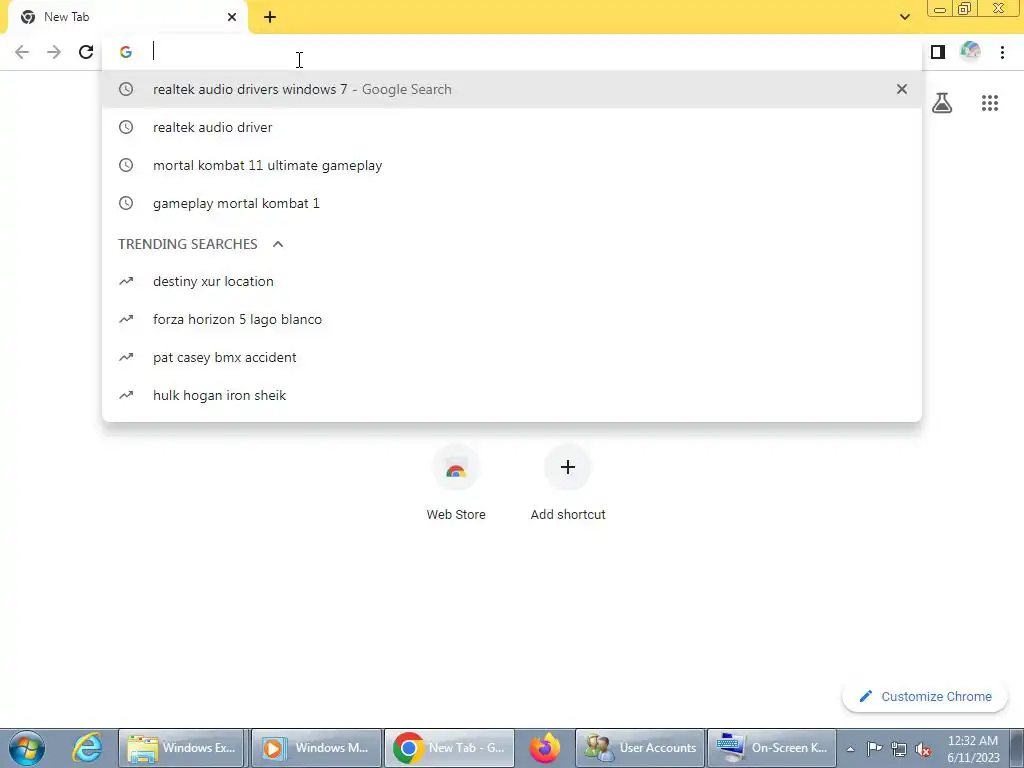Screen dimensions: 1024x768
Task: Switch to Windows Explorer taskbar button
Action: tap(182, 748)
